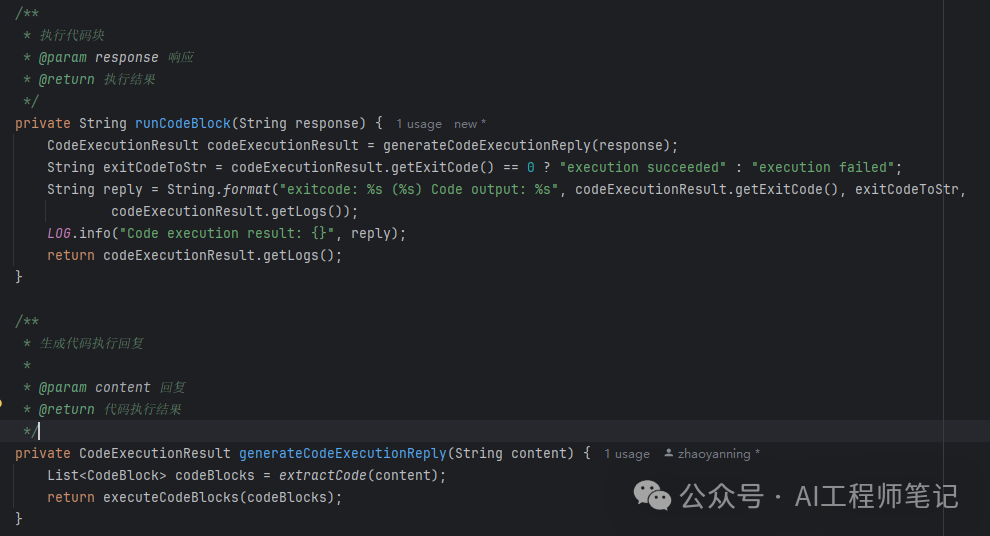
Task: Click the LOG identifier in the info call
Action: pyautogui.click(x=58, y=233)
